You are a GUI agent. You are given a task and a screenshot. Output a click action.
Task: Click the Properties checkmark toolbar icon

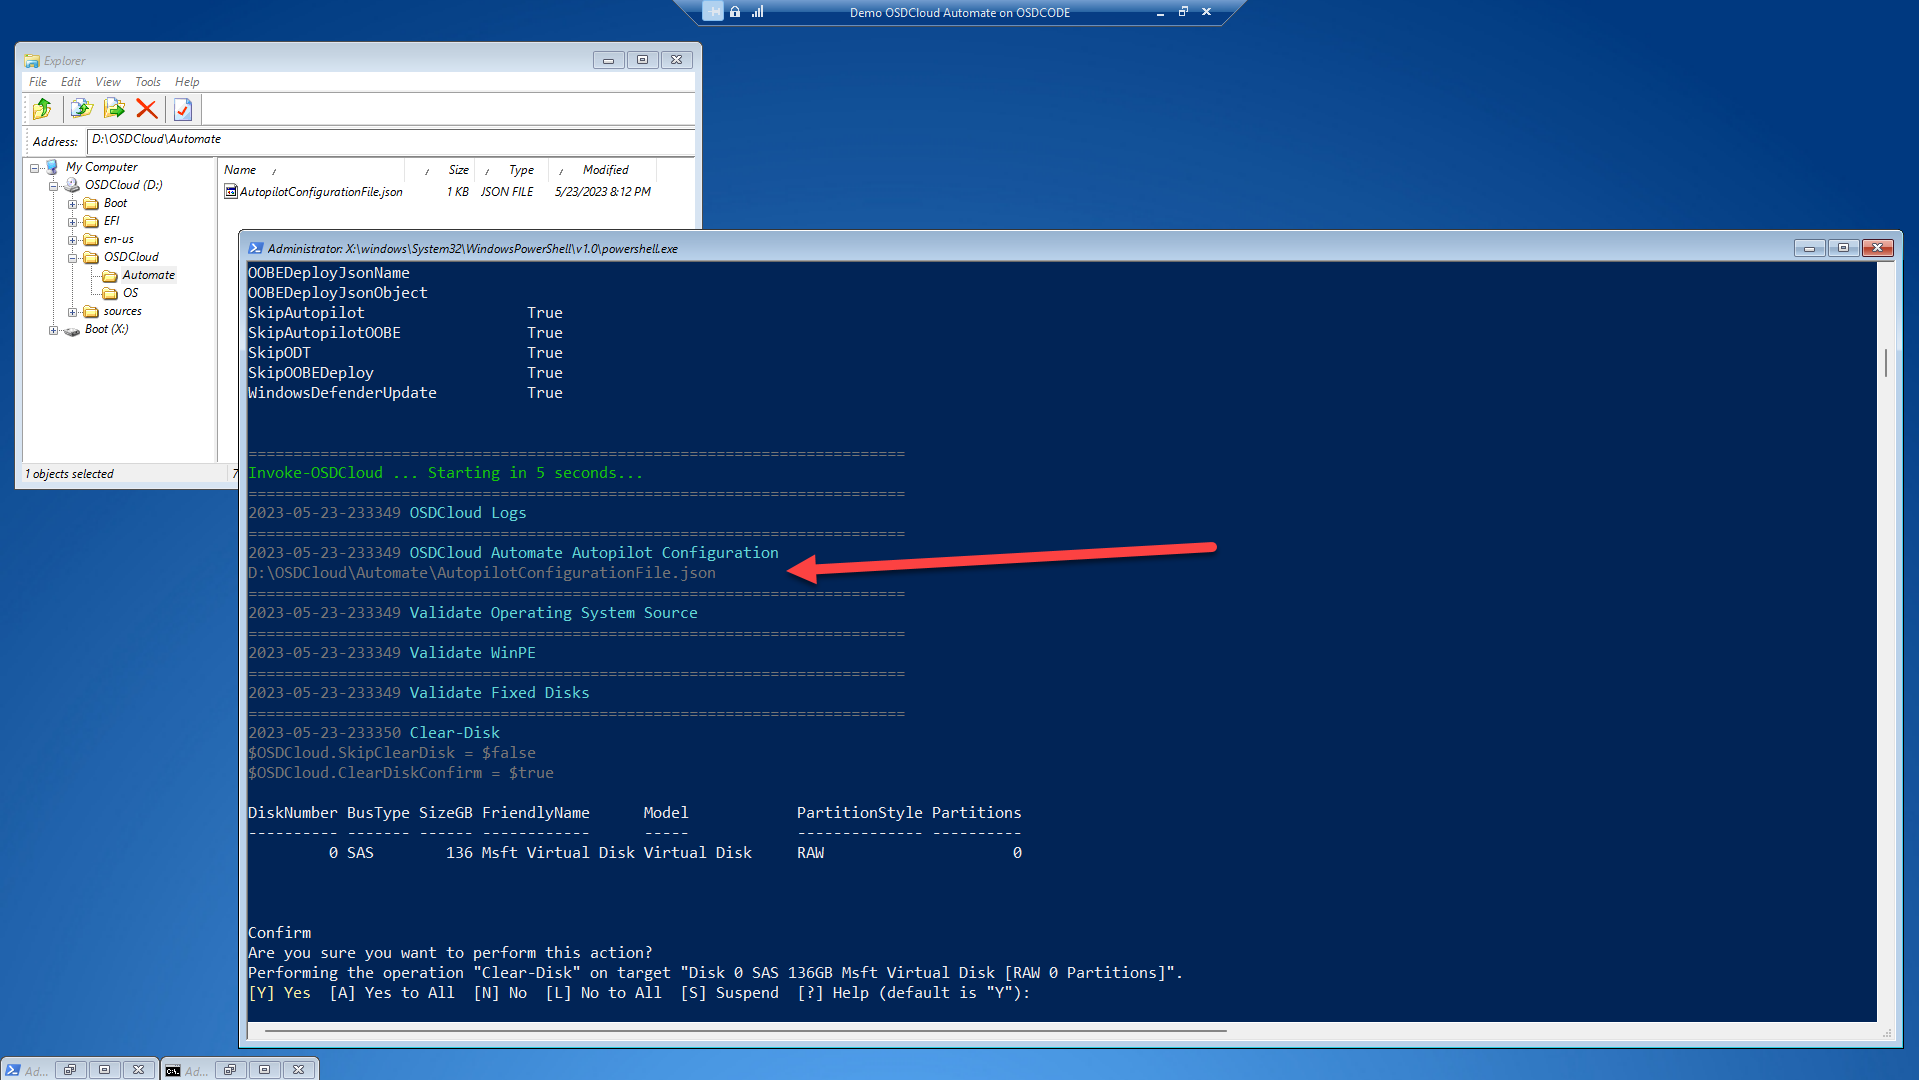pyautogui.click(x=183, y=109)
